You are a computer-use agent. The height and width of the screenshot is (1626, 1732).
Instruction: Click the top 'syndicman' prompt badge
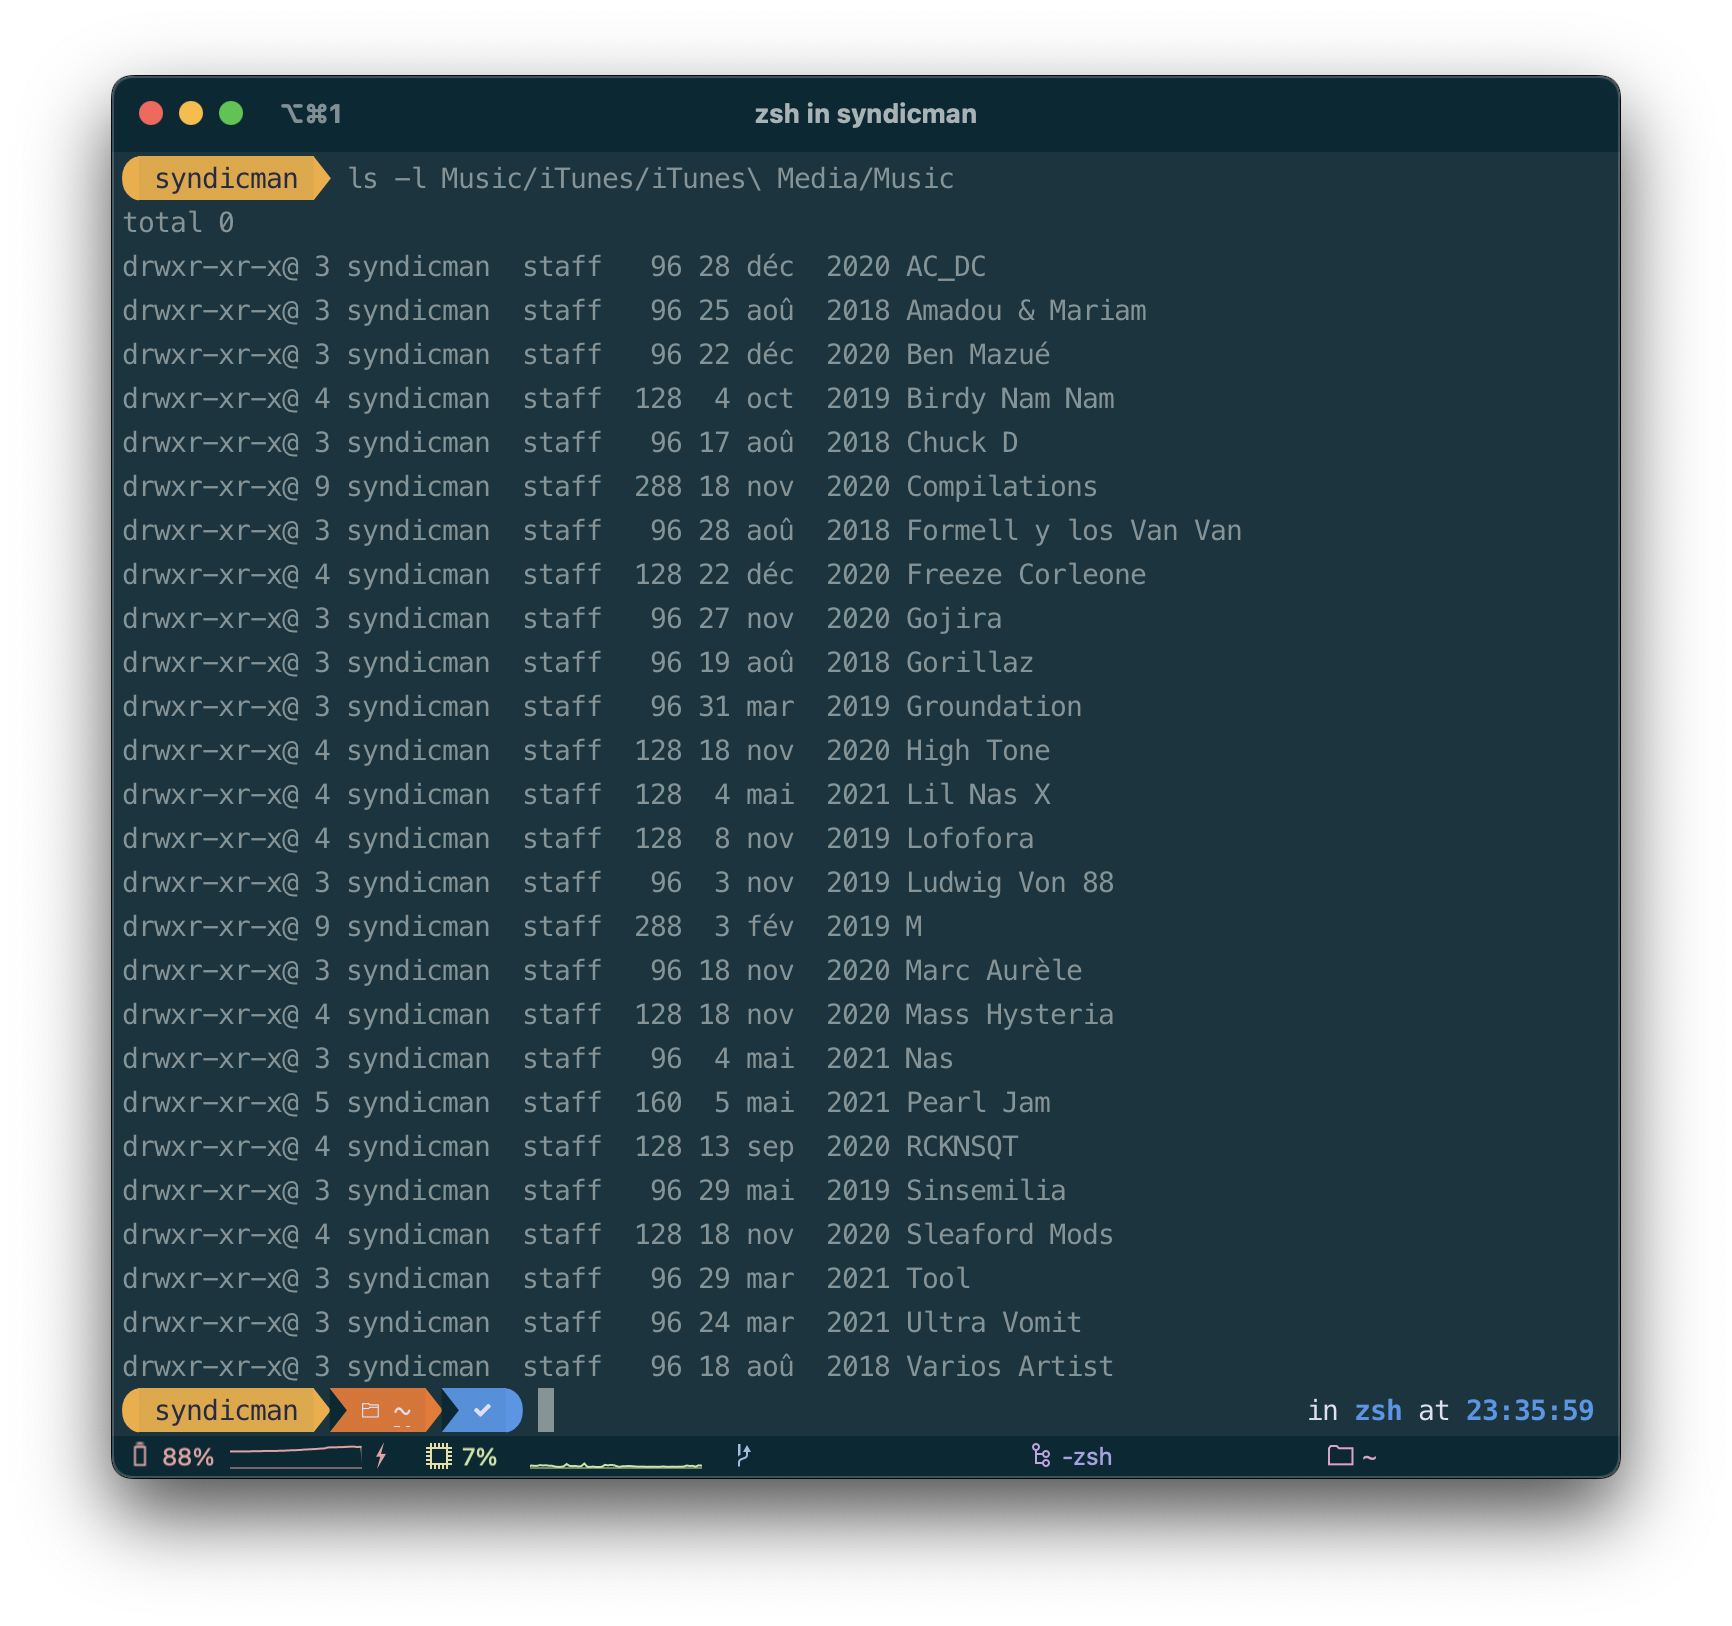(x=226, y=178)
